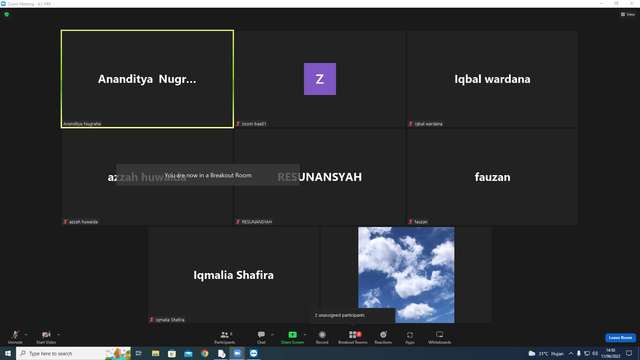Select the cloud sky picture participant tile
The image size is (640, 360).
click(406, 275)
